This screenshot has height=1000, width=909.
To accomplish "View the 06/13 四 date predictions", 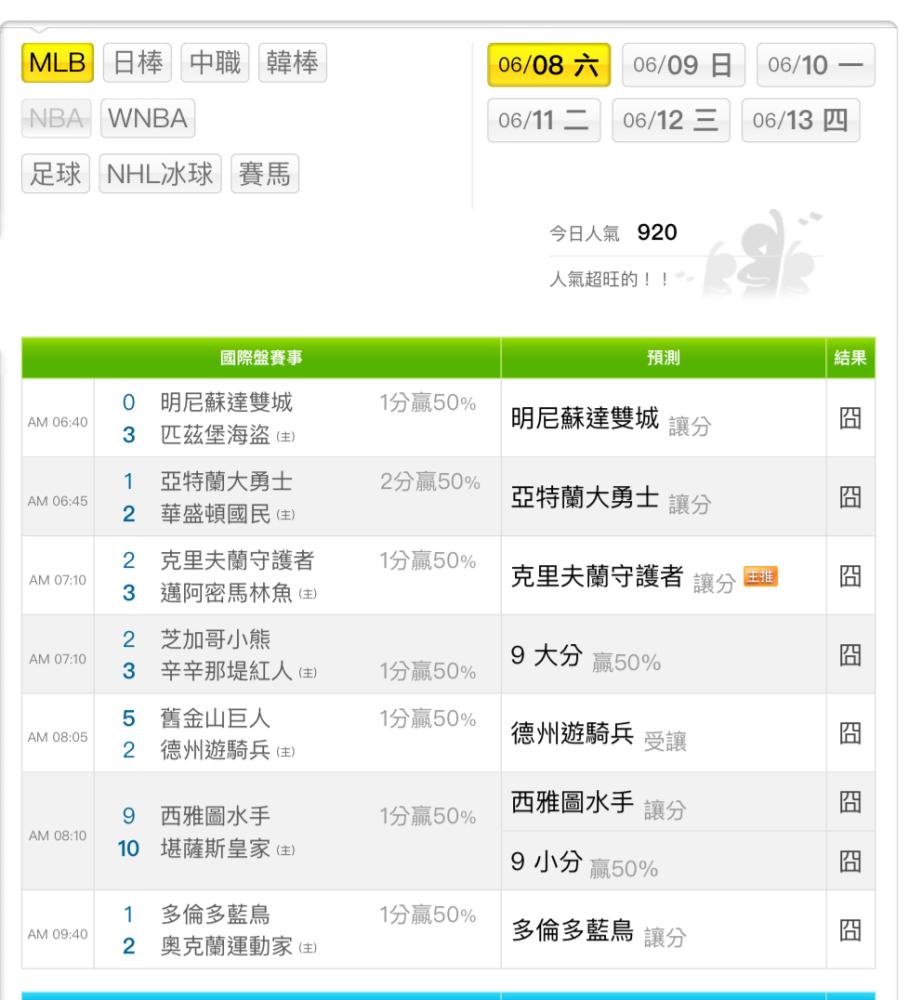I will tap(801, 120).
